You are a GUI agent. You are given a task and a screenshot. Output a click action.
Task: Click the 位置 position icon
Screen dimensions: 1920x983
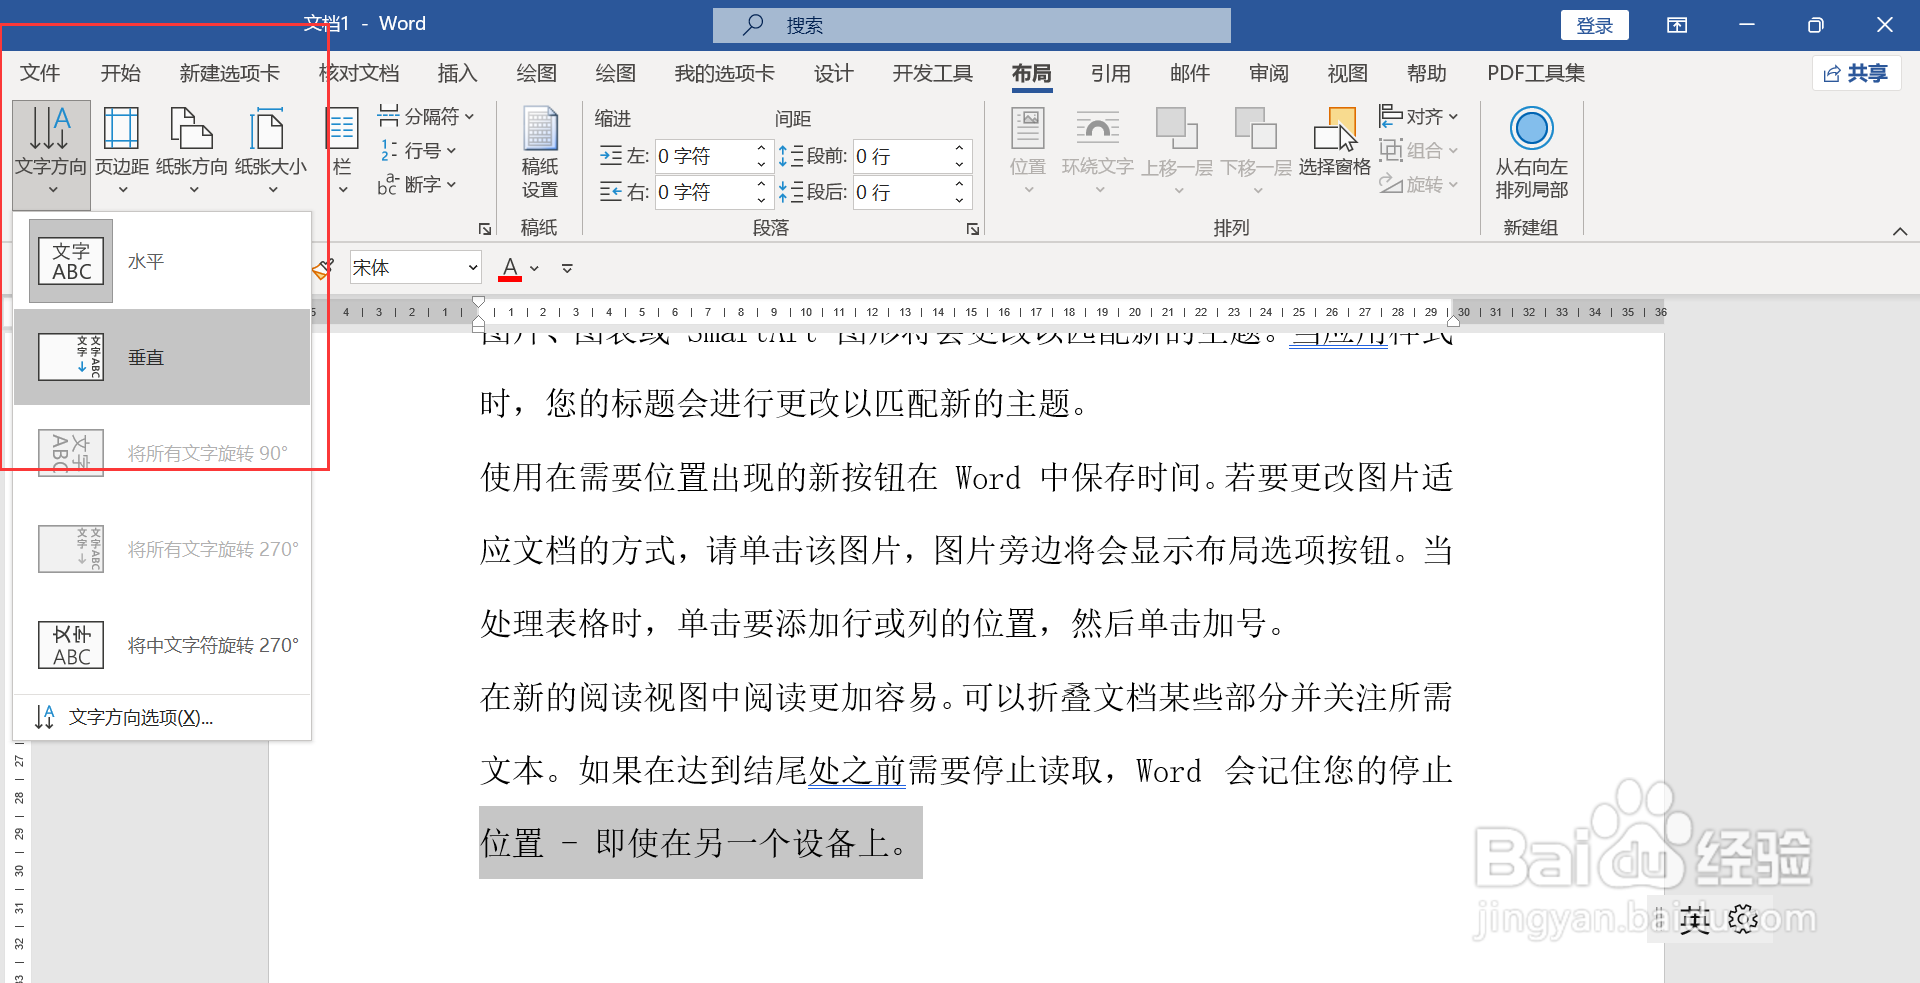(1028, 130)
